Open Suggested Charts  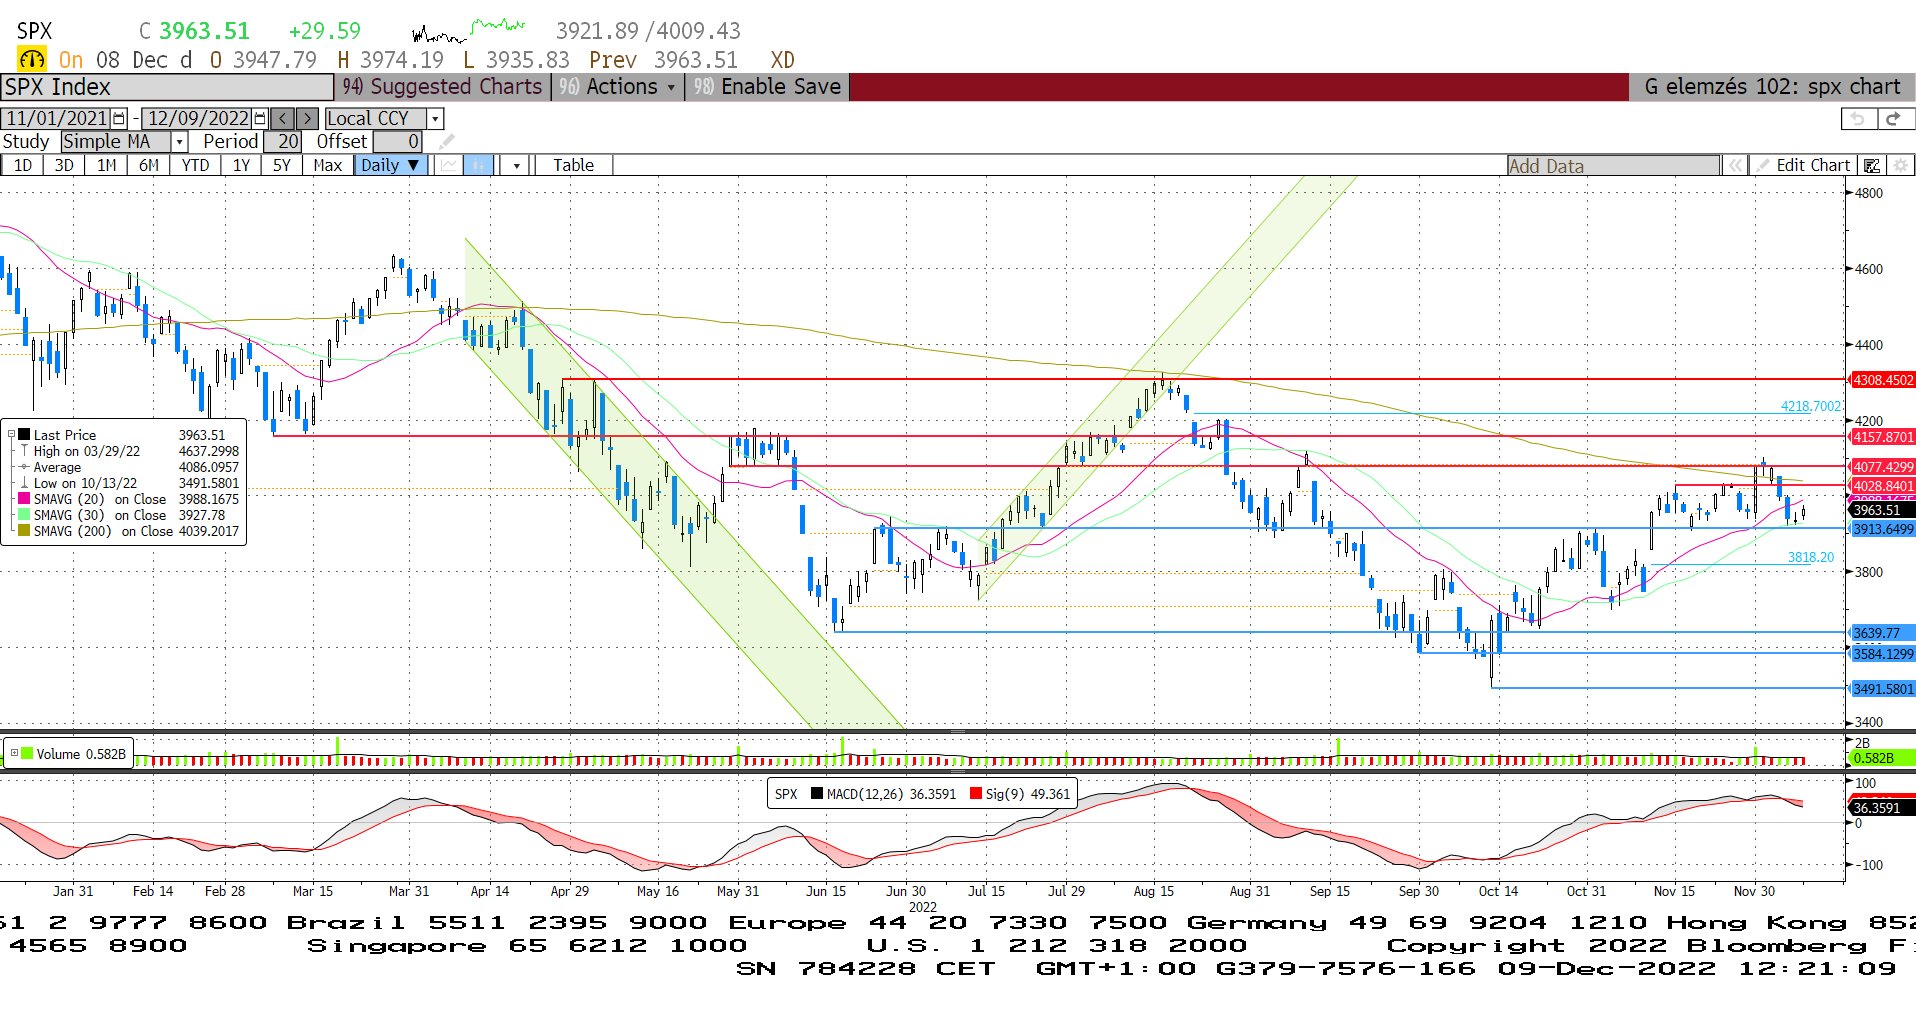click(x=442, y=87)
